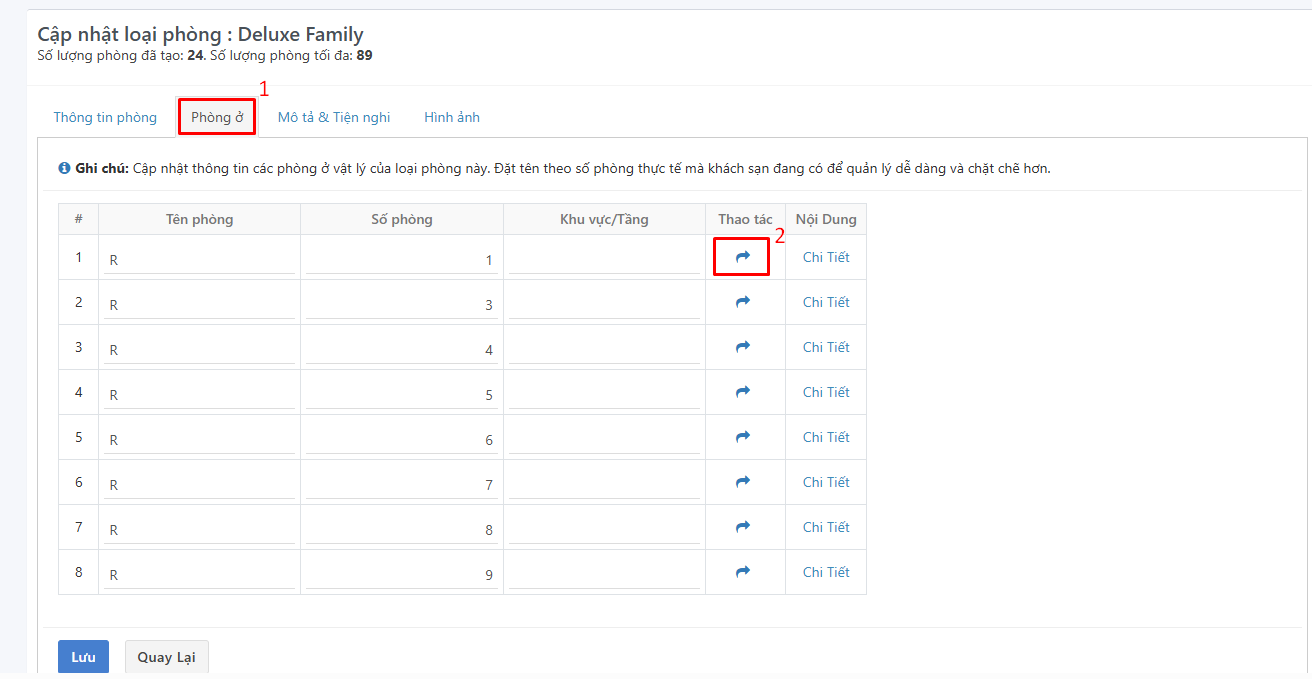Go to the Hình ảnh tab

452,117
